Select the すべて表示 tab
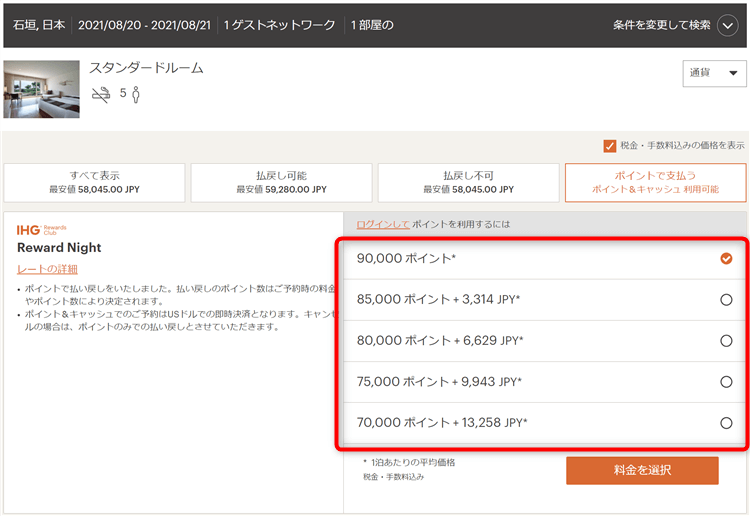The height and width of the screenshot is (516, 750). (x=95, y=182)
